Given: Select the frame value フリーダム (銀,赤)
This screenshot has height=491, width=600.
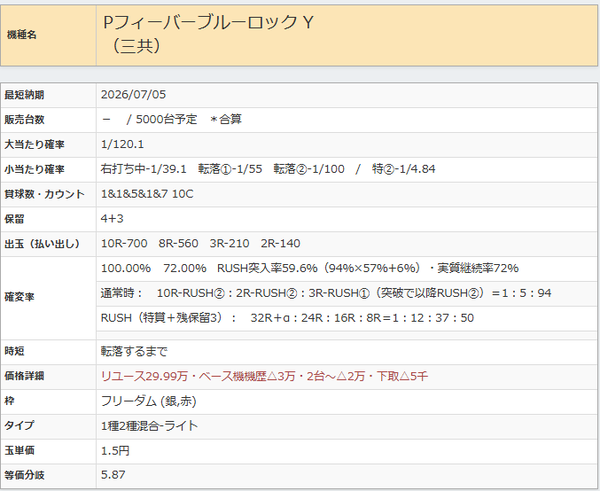Looking at the screenshot, I should (149, 401).
